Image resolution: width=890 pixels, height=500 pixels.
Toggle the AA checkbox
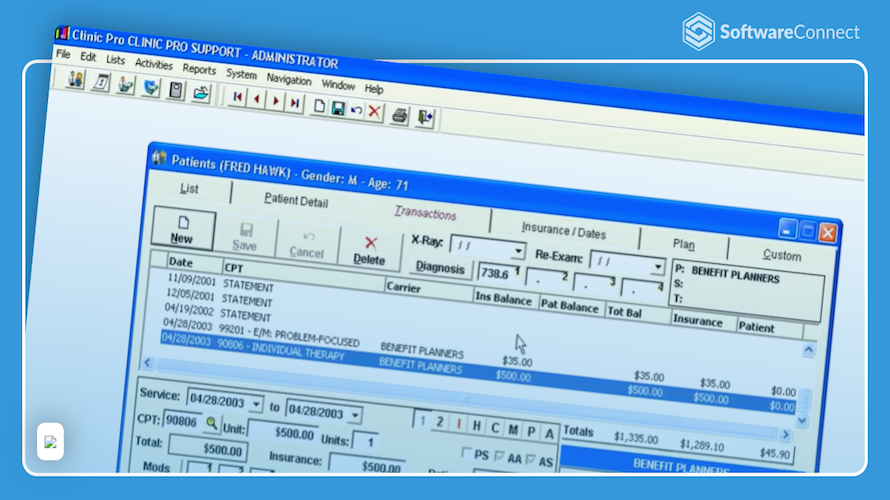pos(499,456)
